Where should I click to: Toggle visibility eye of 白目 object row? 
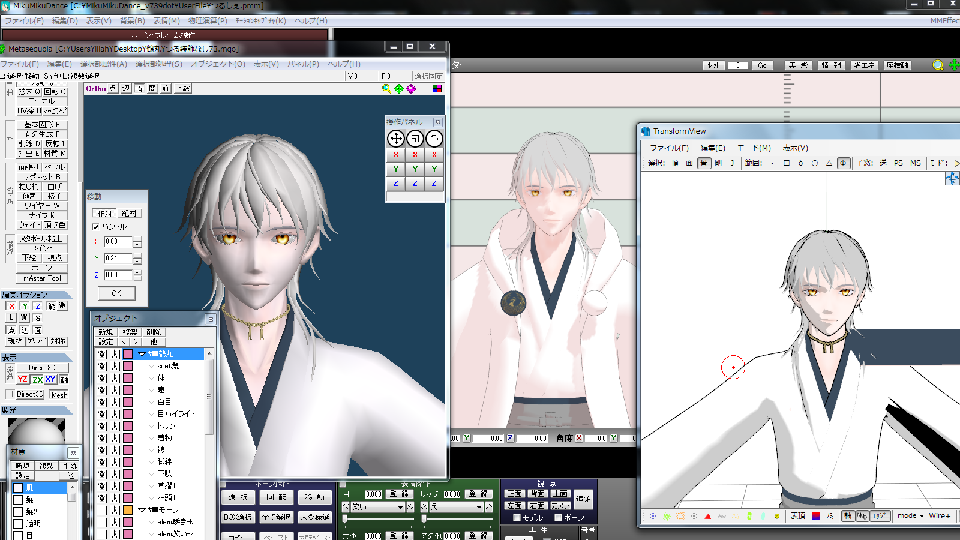click(x=102, y=402)
